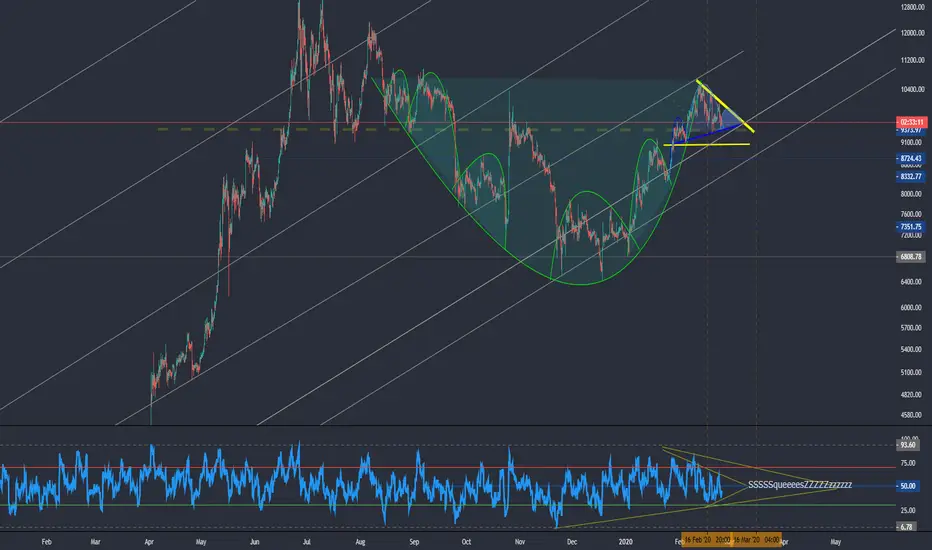Click the 25.00 indicator scale value

[x=908, y=510]
